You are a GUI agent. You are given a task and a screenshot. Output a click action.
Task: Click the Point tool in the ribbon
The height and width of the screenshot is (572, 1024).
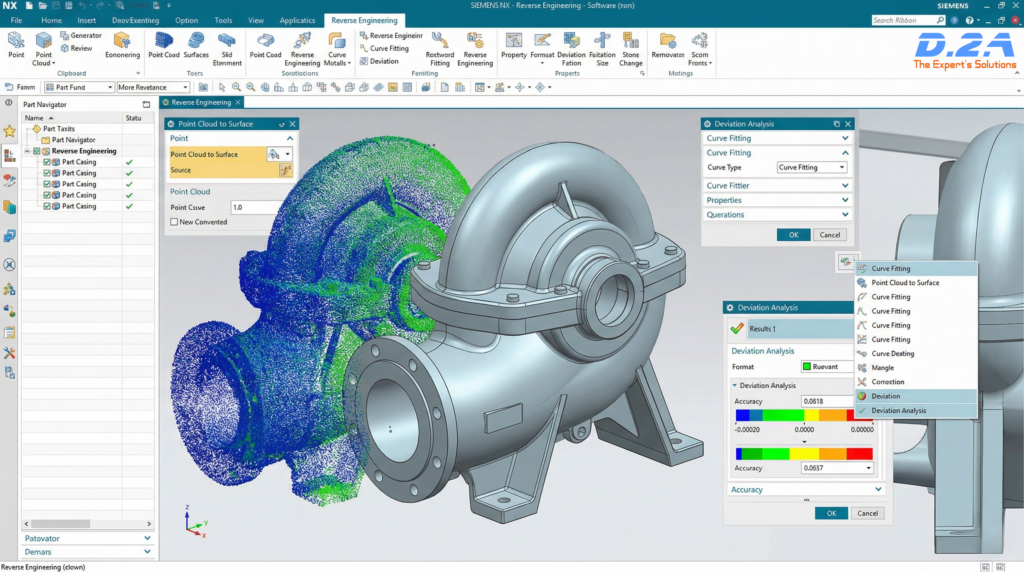click(16, 46)
